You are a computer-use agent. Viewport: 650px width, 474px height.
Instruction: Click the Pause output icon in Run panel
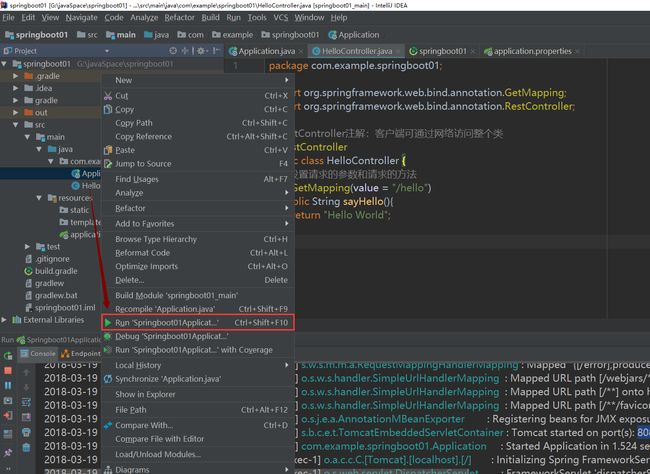[8, 385]
